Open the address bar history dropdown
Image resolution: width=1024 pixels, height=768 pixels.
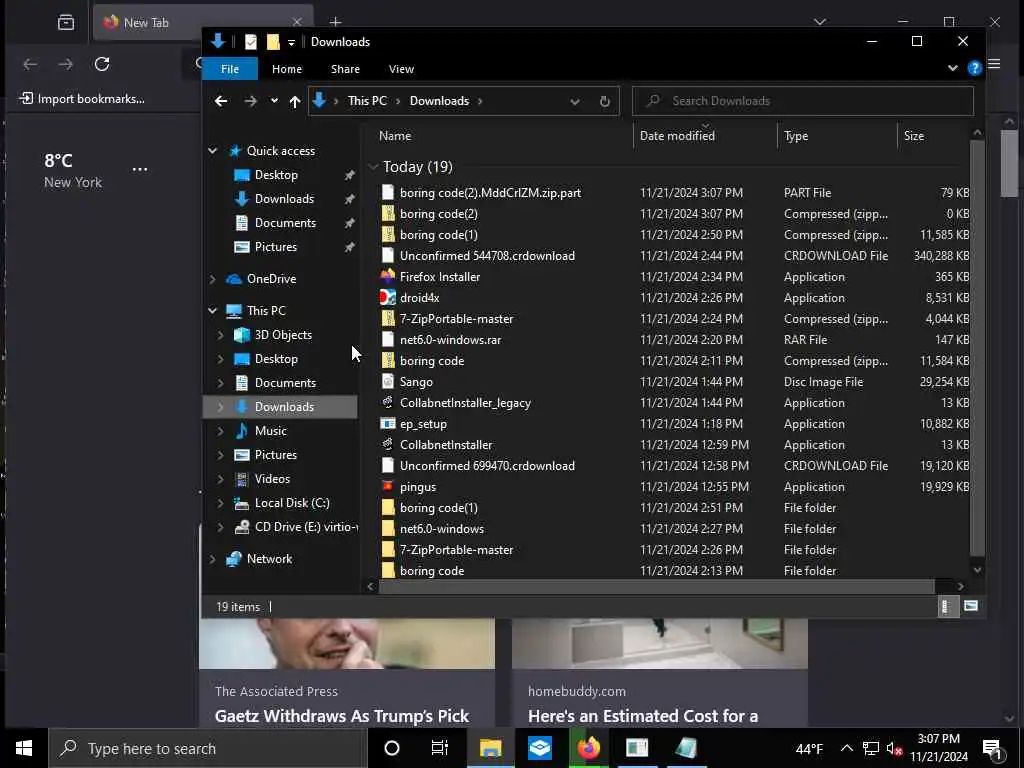(575, 101)
